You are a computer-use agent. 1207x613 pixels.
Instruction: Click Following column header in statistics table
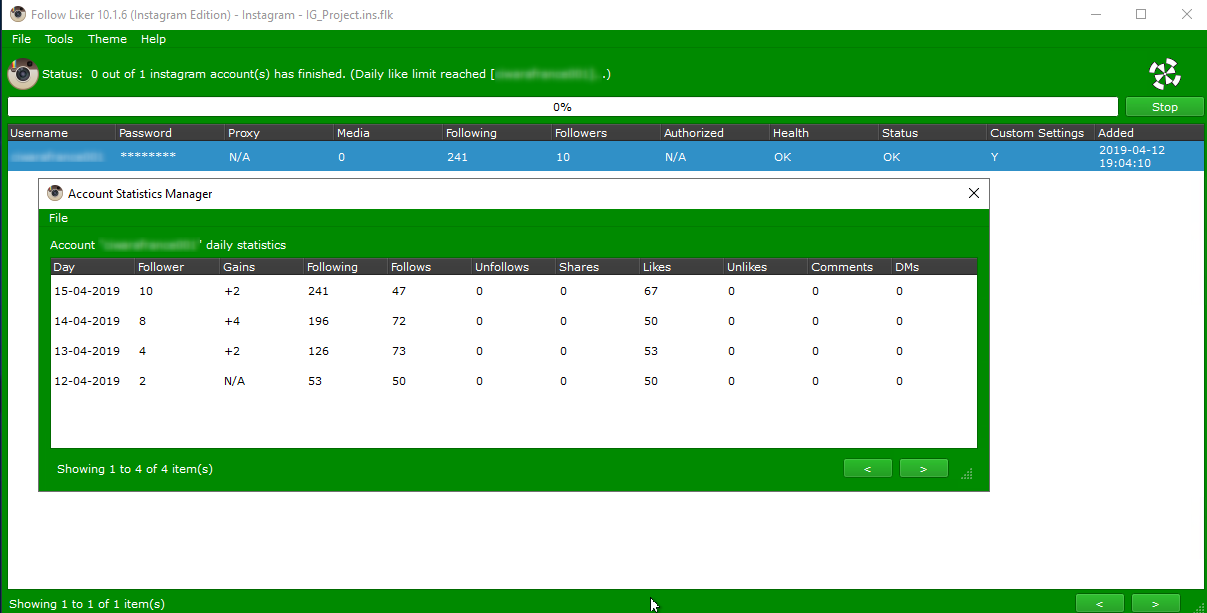pyautogui.click(x=346, y=267)
